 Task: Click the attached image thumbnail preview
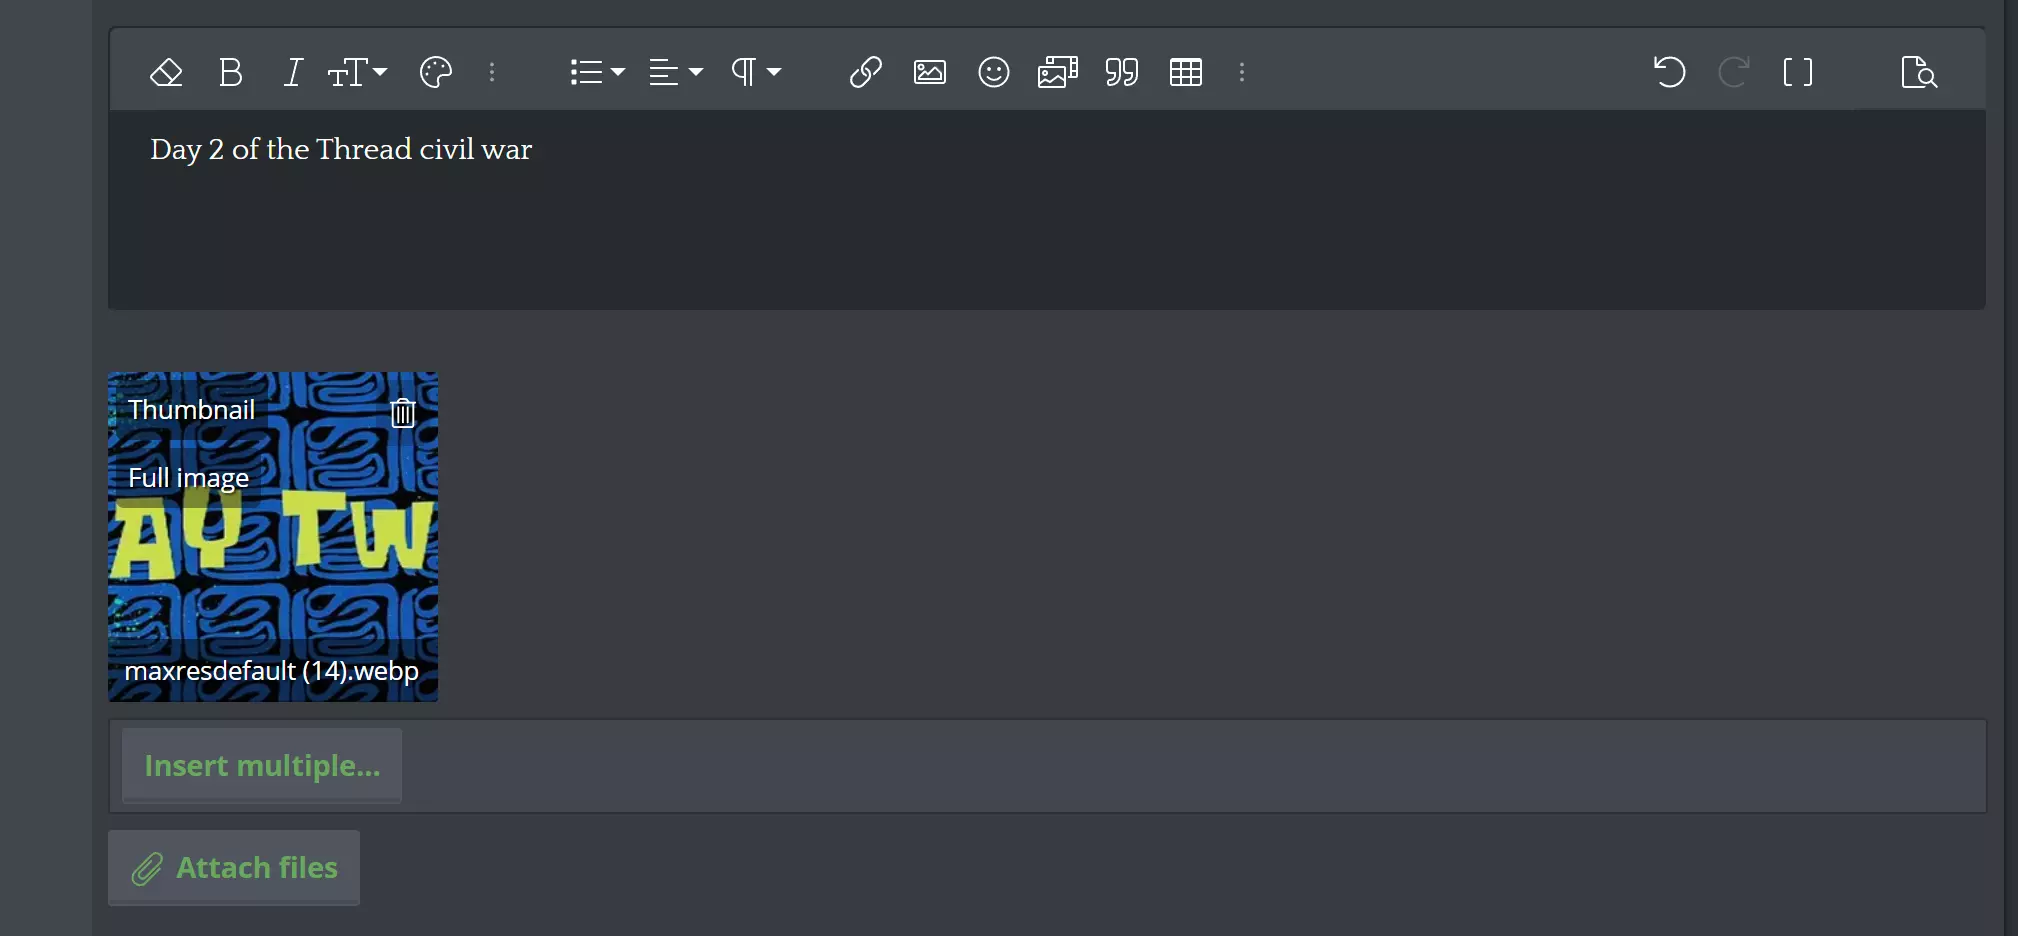click(273, 537)
